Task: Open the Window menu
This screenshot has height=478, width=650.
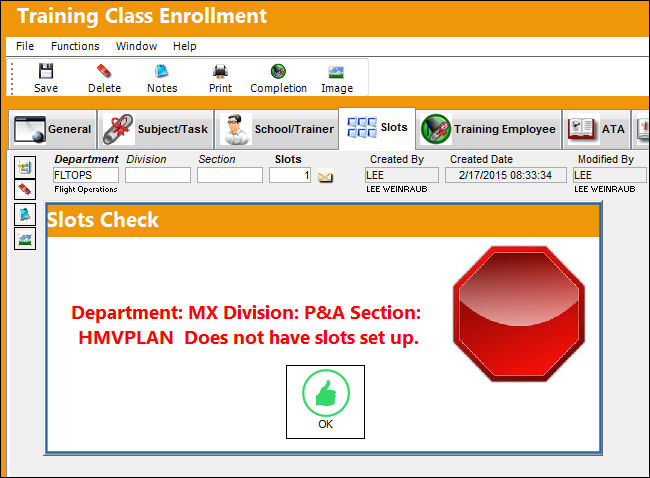Action: [x=136, y=46]
